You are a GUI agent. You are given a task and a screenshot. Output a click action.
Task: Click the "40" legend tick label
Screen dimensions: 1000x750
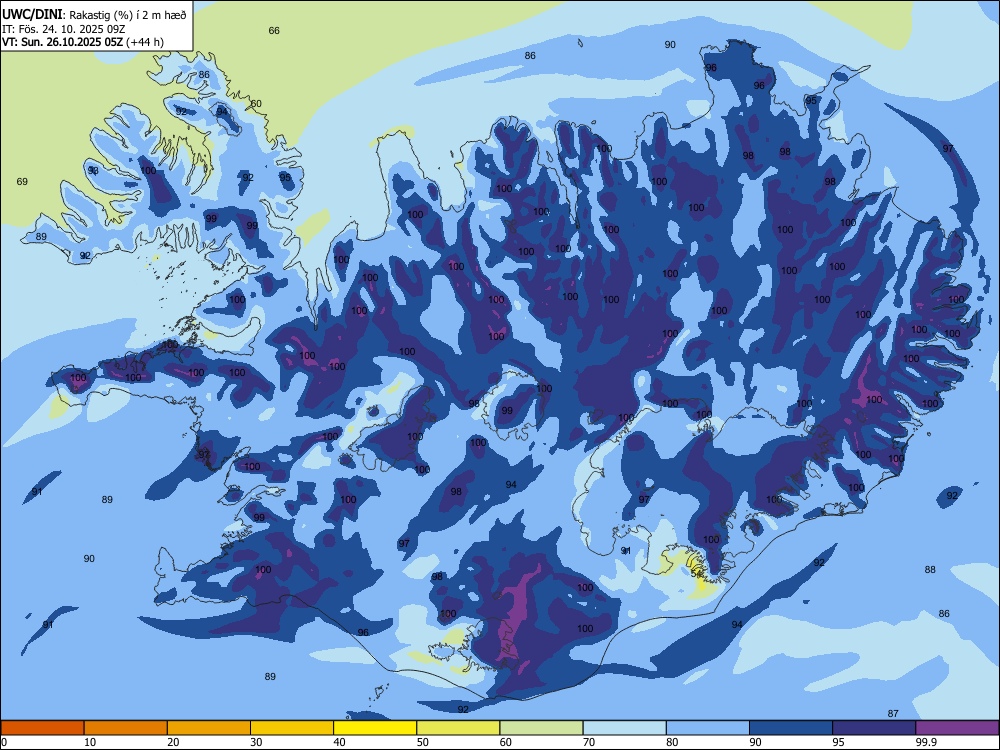click(x=340, y=742)
